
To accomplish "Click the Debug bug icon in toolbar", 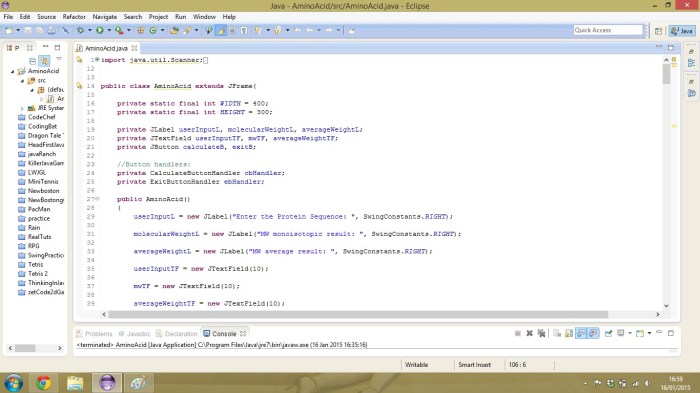I will click(x=80, y=30).
